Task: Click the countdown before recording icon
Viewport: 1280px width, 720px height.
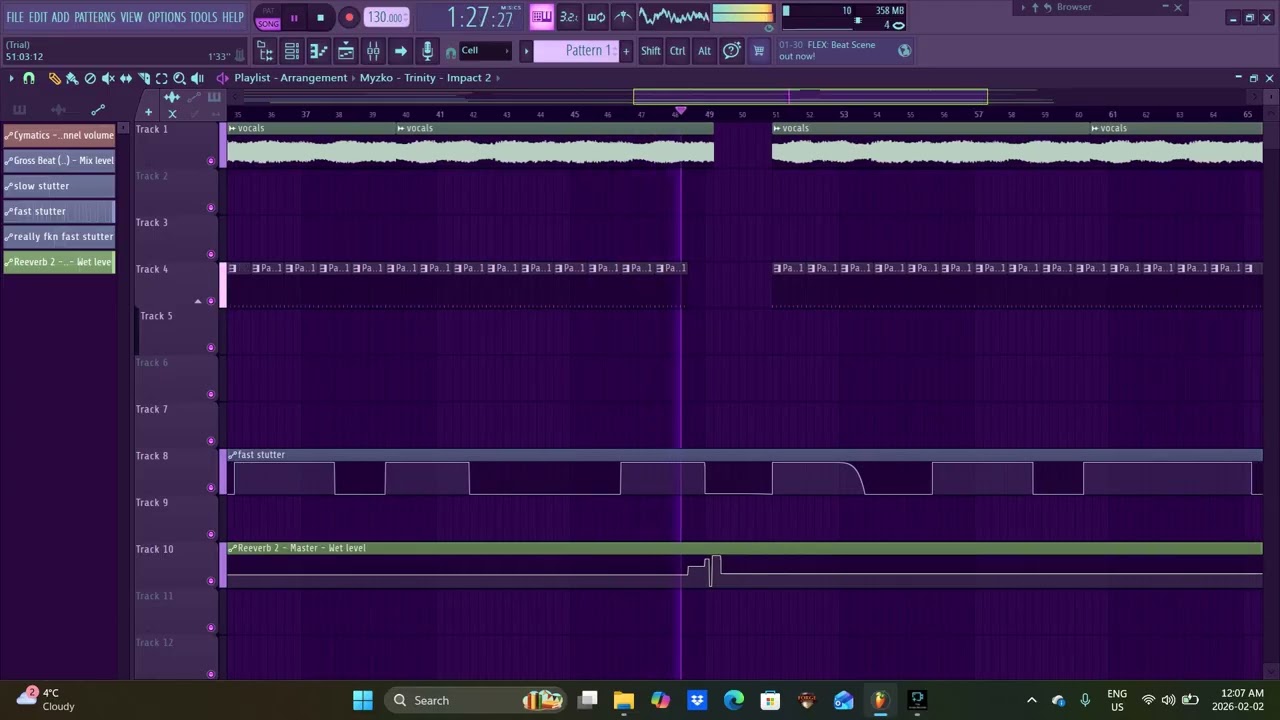Action: click(x=568, y=16)
